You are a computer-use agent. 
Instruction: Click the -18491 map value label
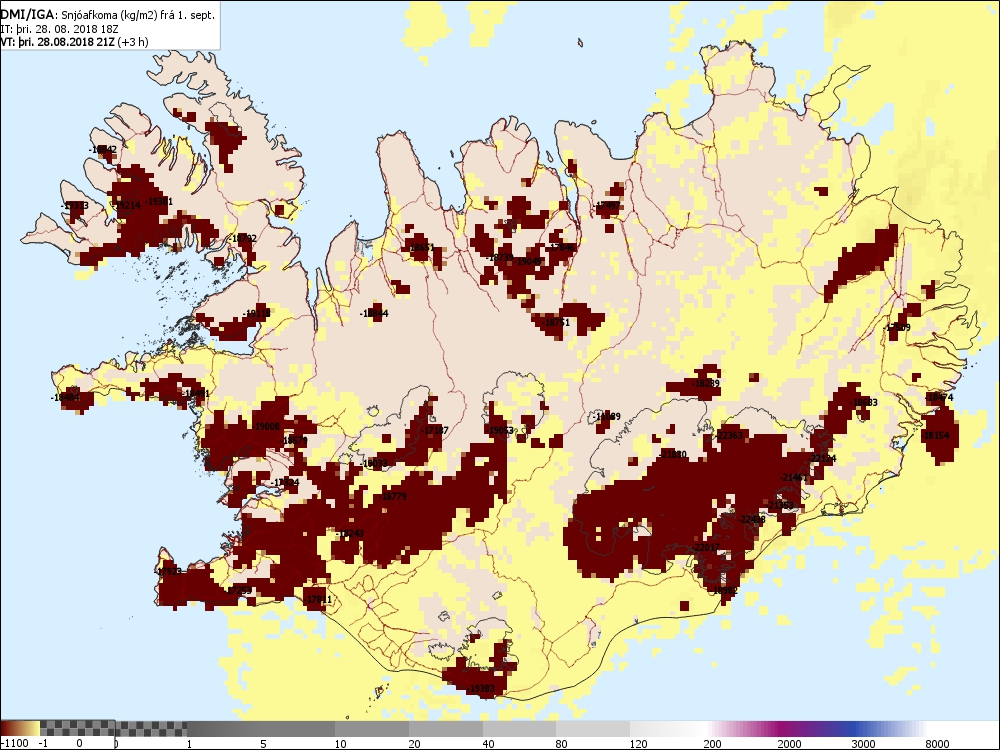click(x=195, y=393)
